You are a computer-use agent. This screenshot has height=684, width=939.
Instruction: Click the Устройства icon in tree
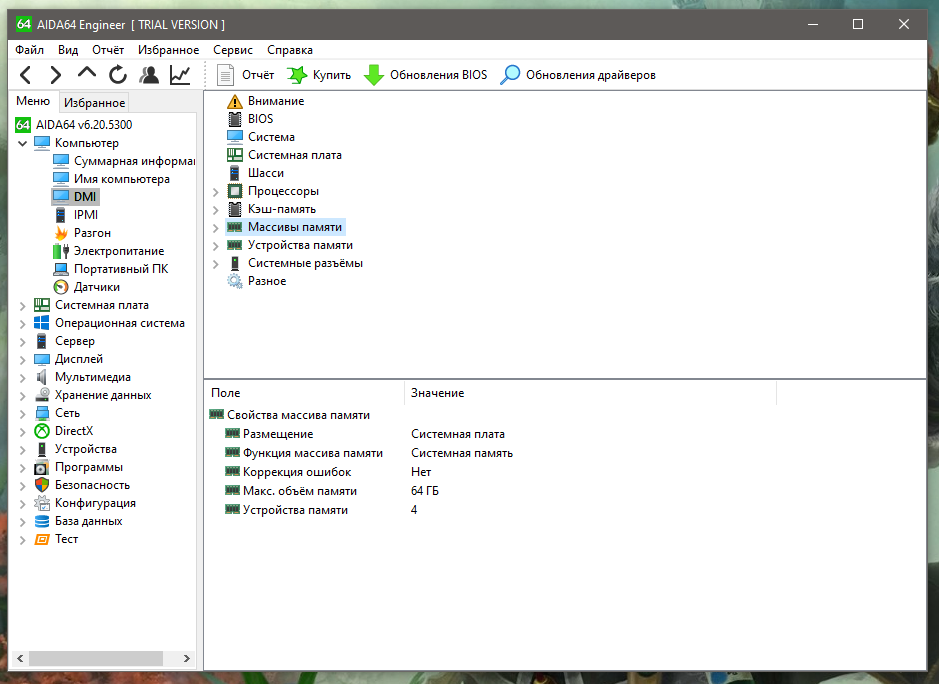(41, 449)
